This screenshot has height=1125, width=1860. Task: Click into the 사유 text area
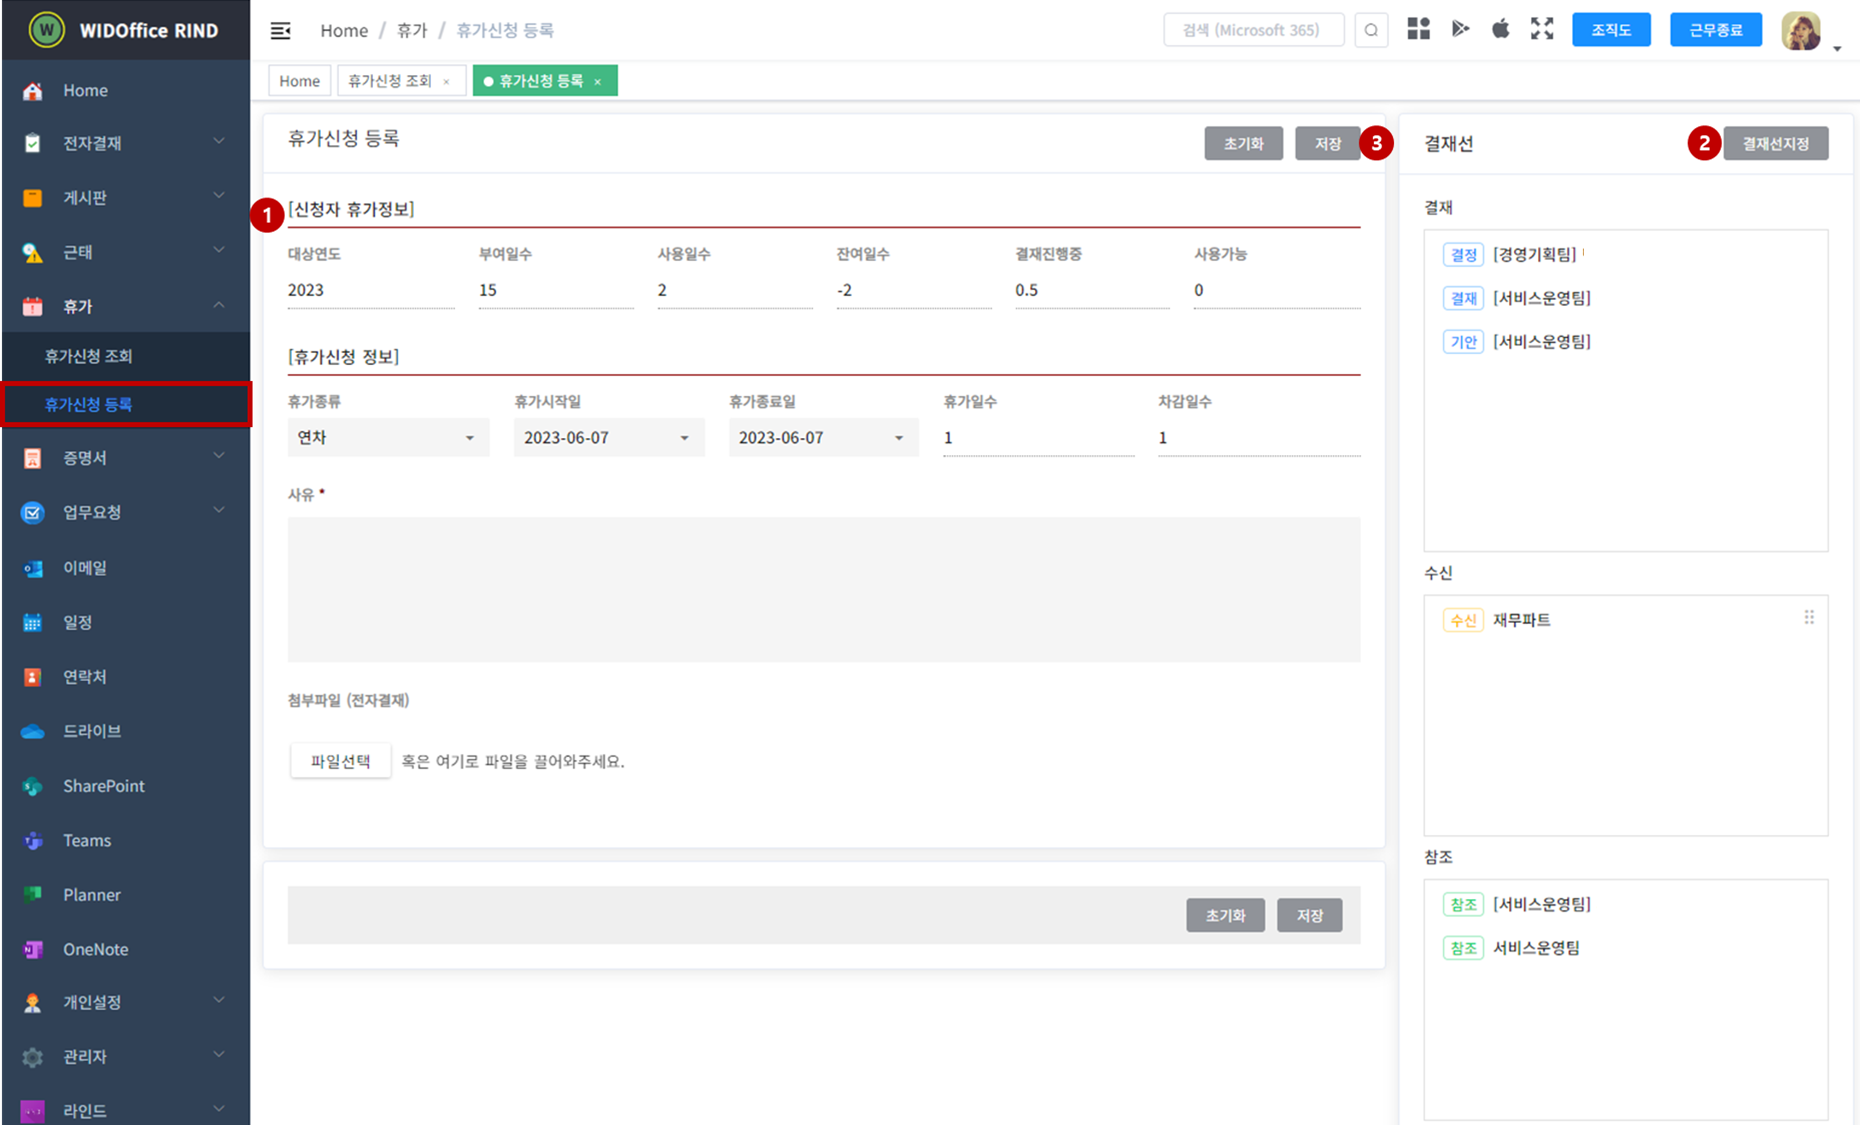coord(823,589)
